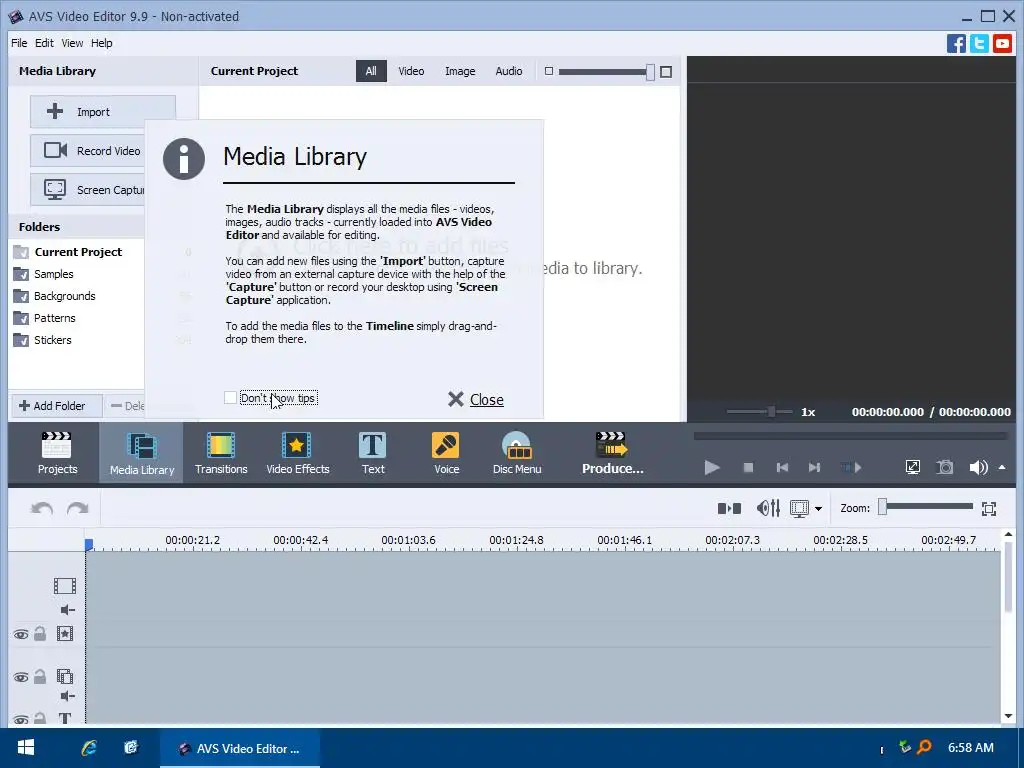Open the Voice recording tool
This screenshot has width=1024, height=768.
point(446,453)
